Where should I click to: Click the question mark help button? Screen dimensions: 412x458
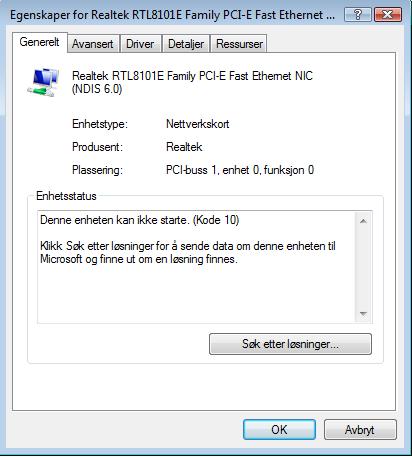[357, 15]
